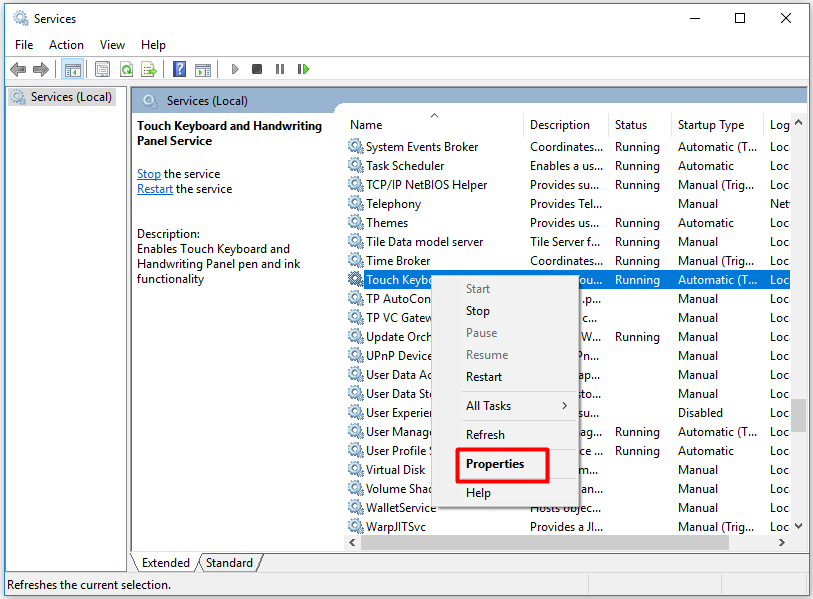Toggle the Show/Hide Console Tree icon

point(73,69)
